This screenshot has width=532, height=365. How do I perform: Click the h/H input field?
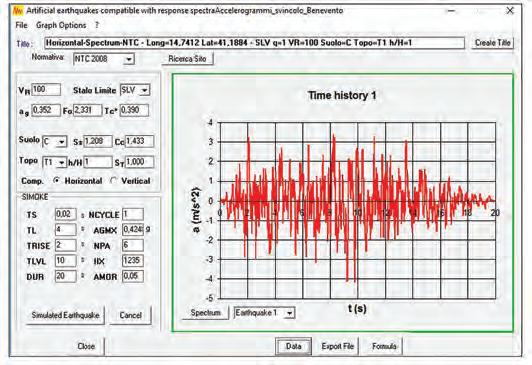click(x=98, y=162)
